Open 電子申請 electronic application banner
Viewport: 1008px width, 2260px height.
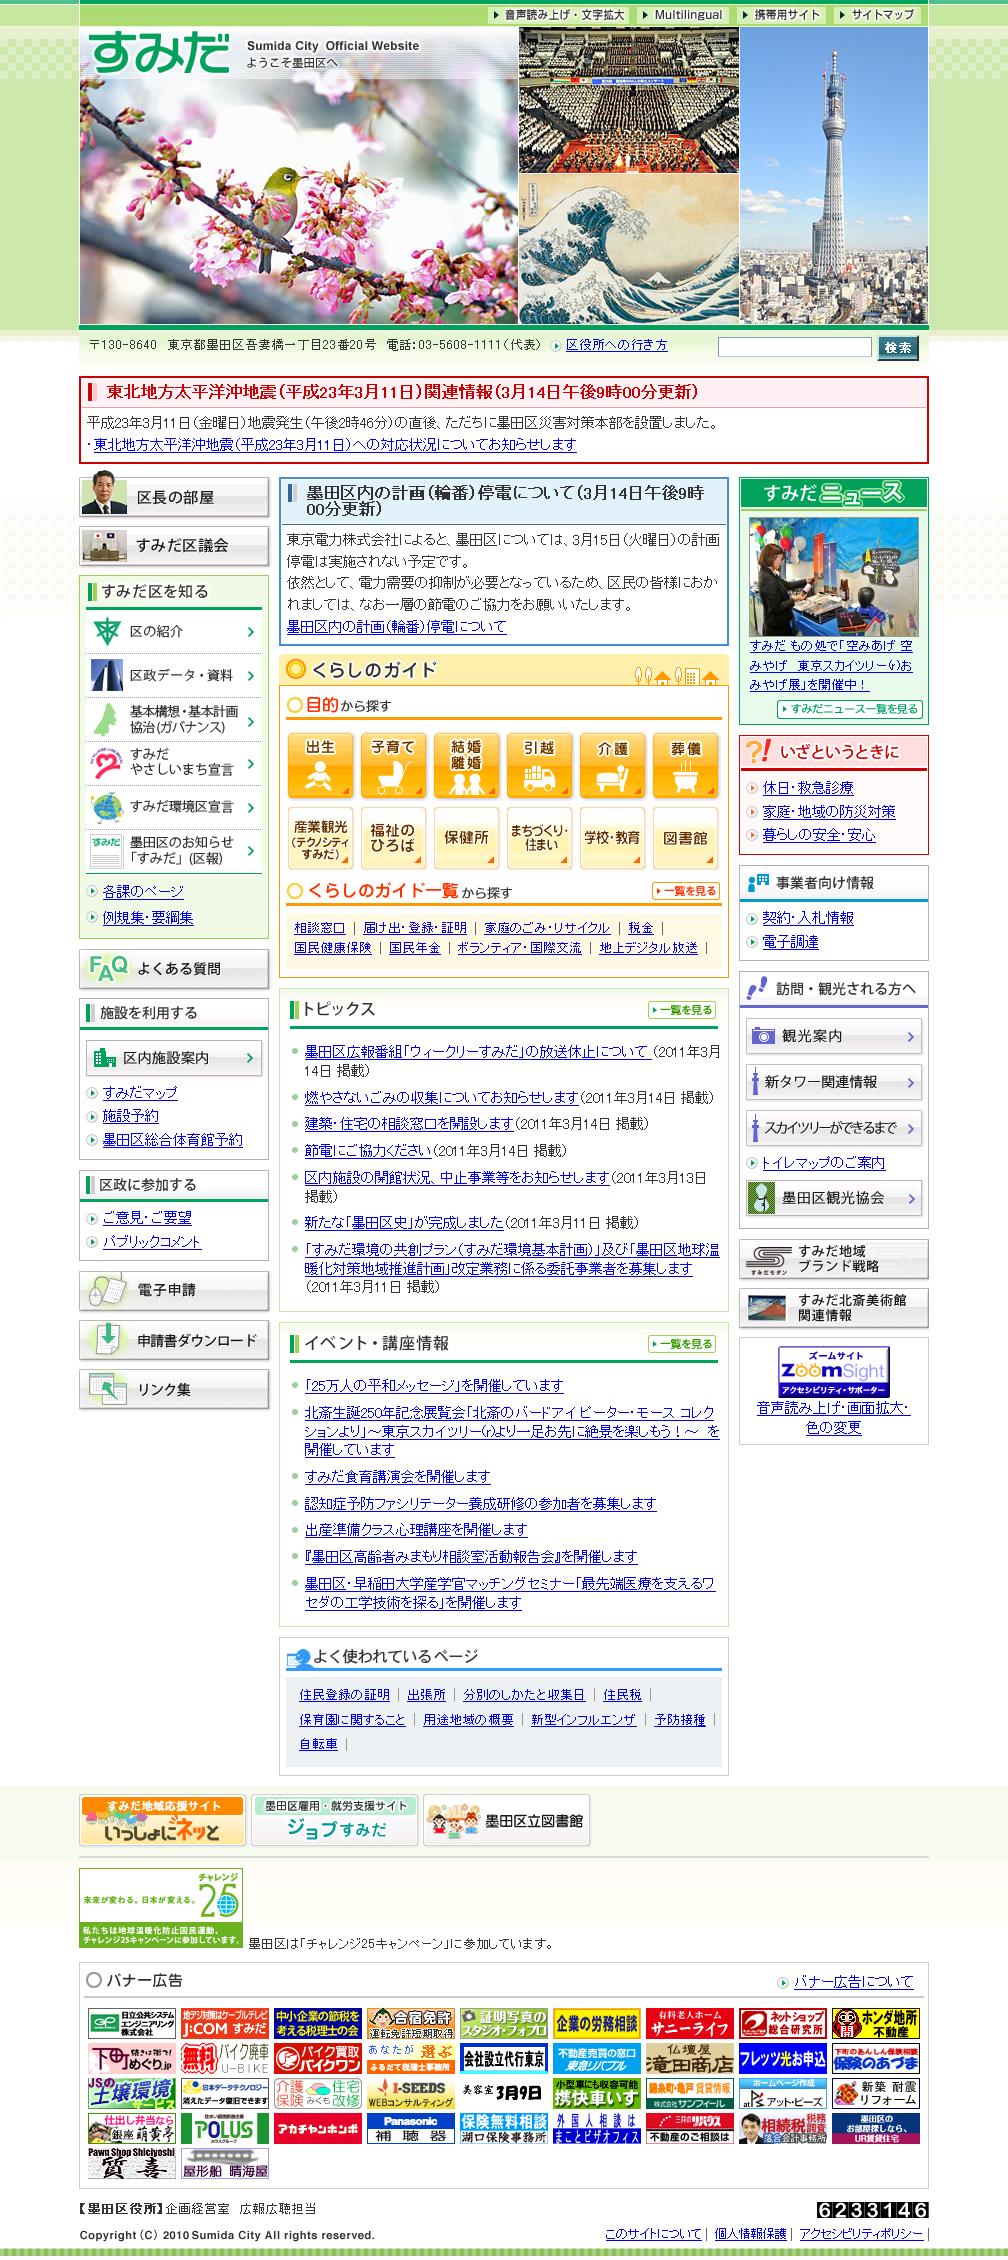tap(174, 1290)
